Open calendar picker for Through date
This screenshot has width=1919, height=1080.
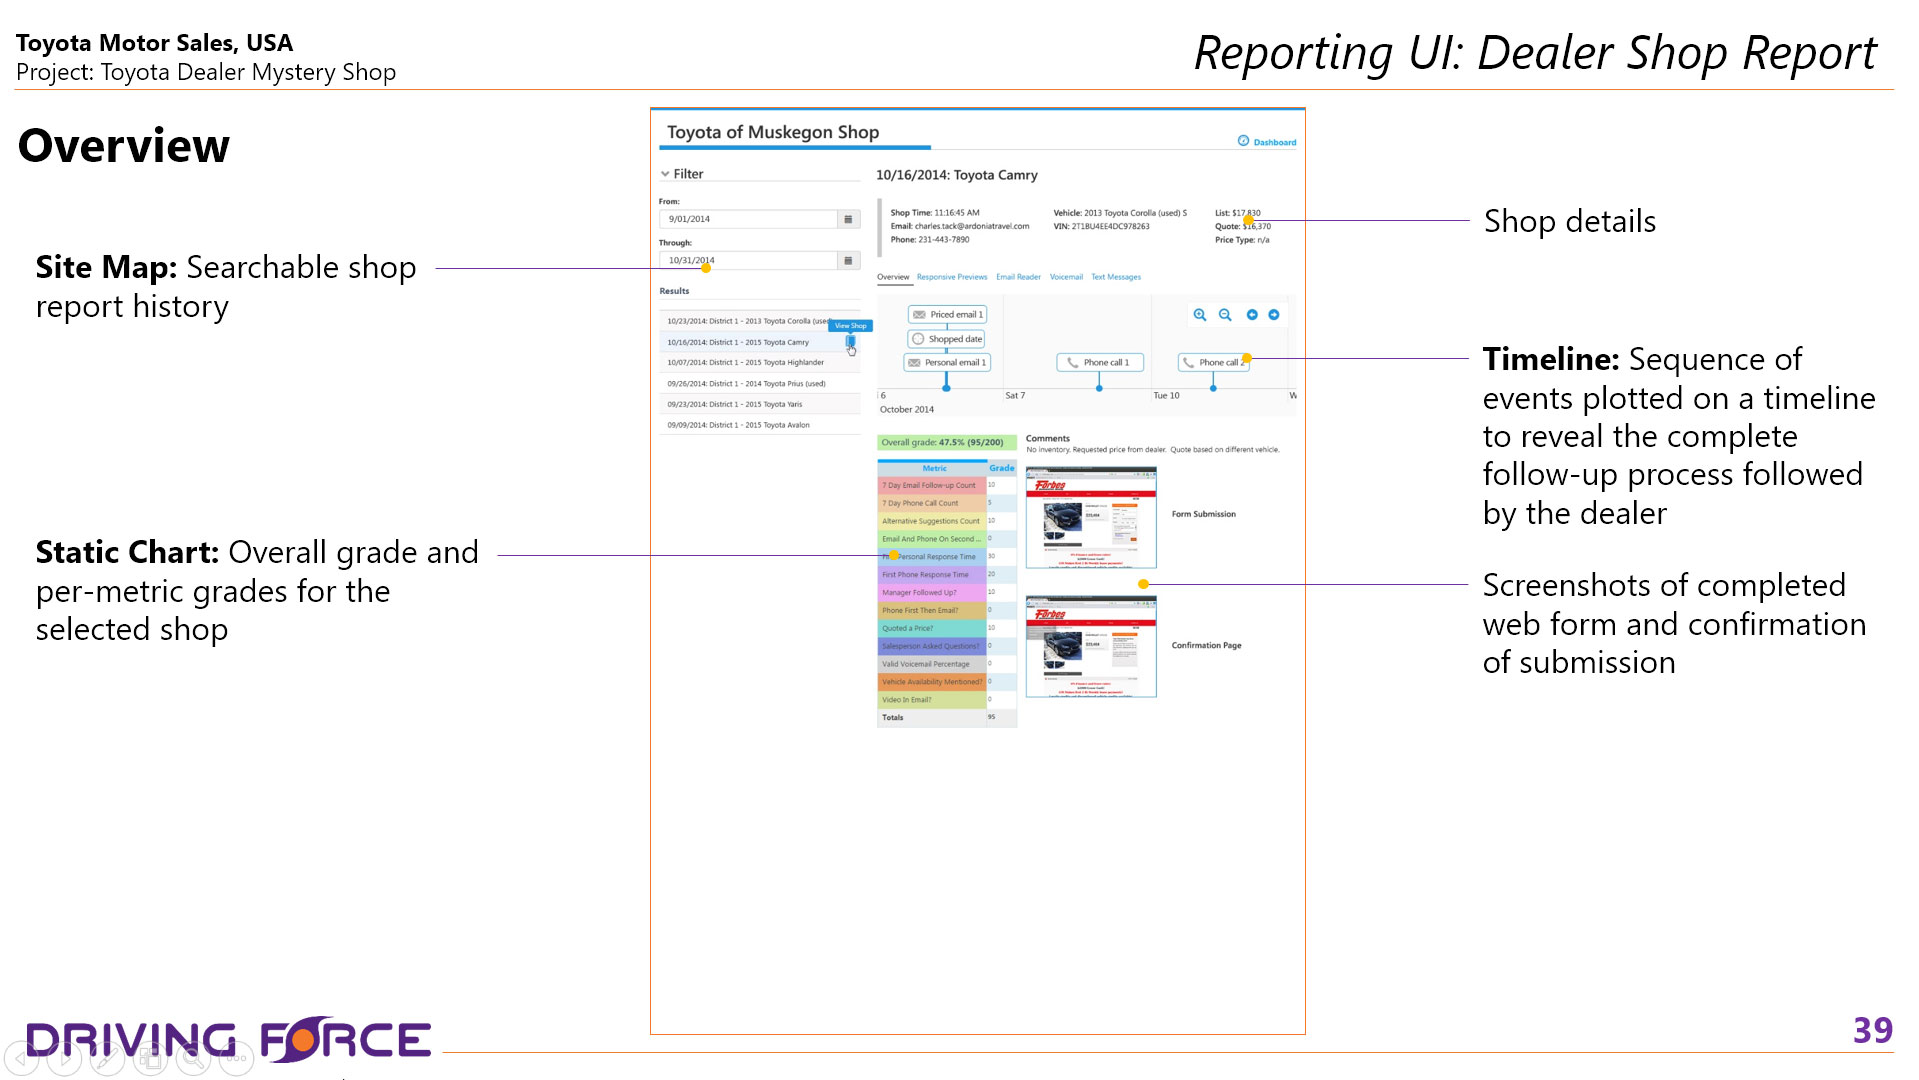pyautogui.click(x=848, y=260)
